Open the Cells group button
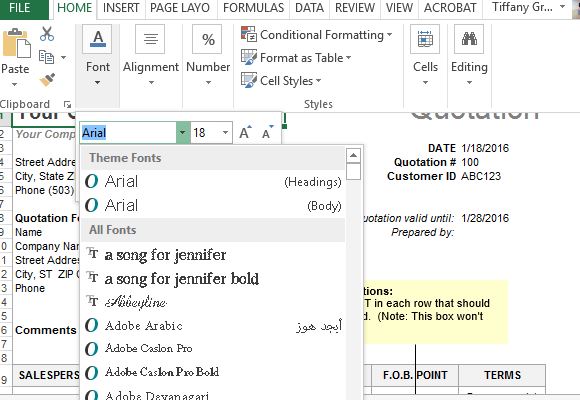Viewport: 580px width, 400px height. (425, 56)
